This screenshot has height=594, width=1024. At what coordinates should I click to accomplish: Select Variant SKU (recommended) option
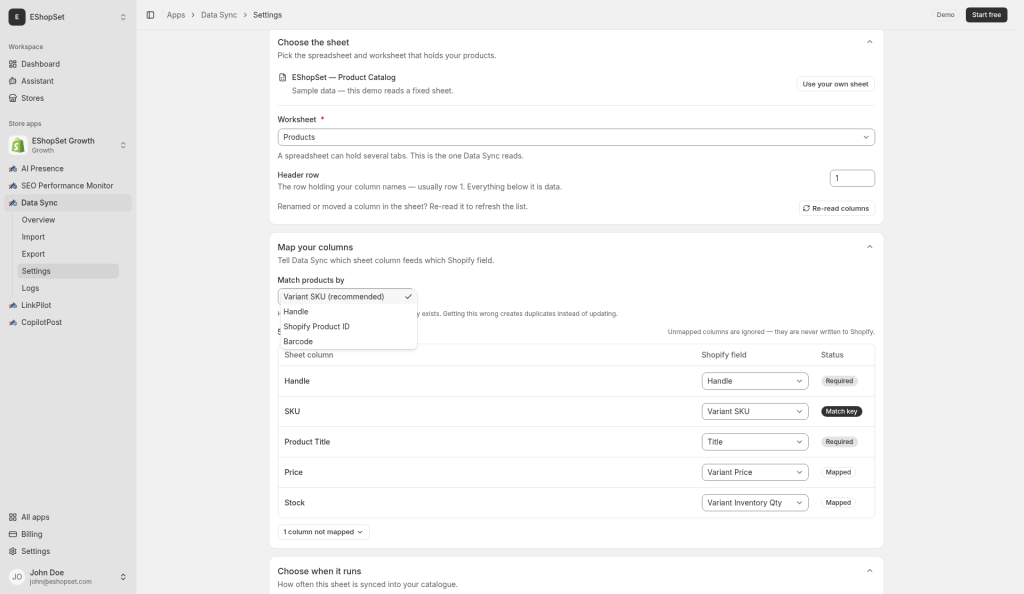coord(347,297)
